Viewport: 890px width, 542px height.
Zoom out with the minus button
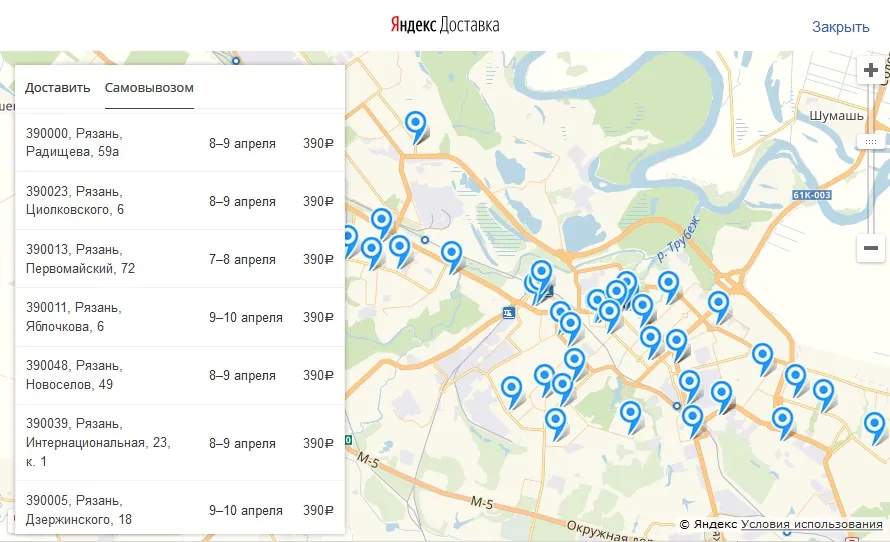[x=870, y=247]
